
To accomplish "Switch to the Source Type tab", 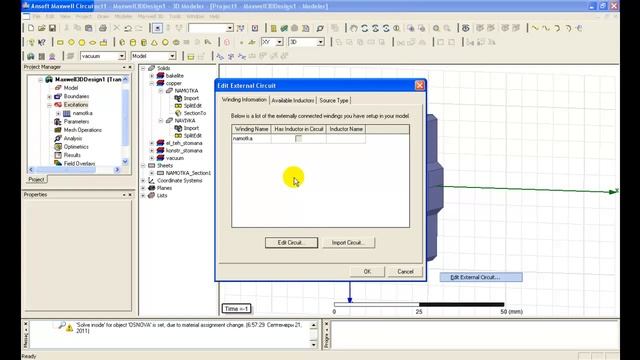I will (x=334, y=100).
